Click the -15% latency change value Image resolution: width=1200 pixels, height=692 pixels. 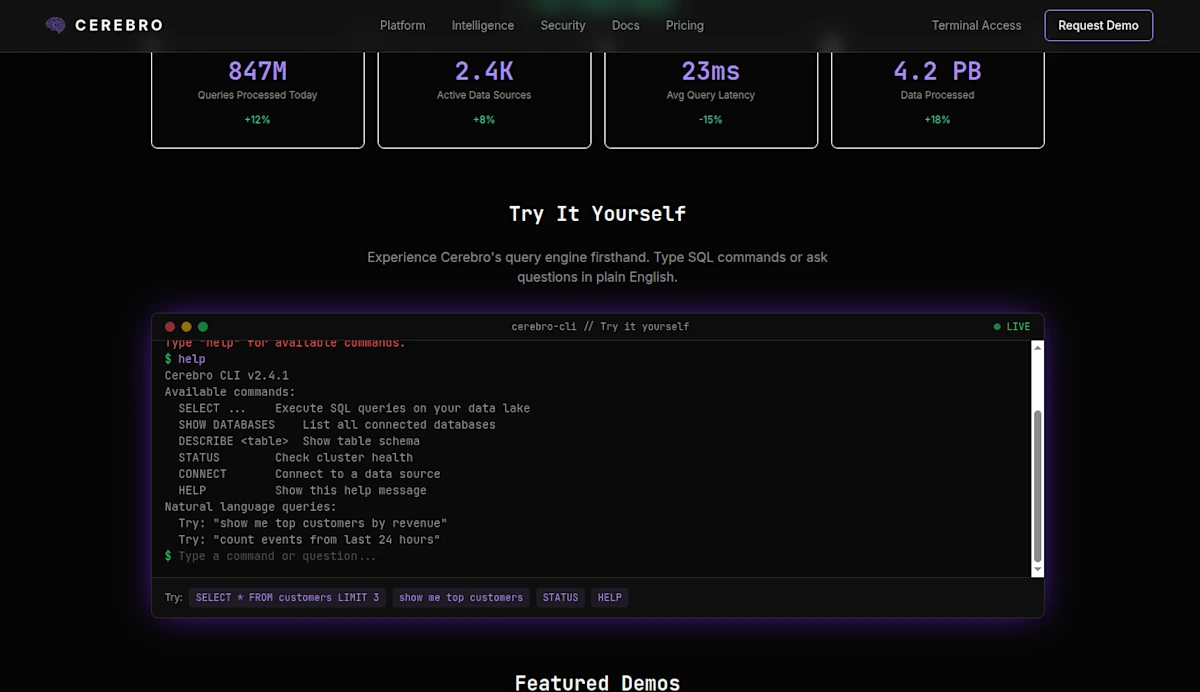pyautogui.click(x=711, y=119)
